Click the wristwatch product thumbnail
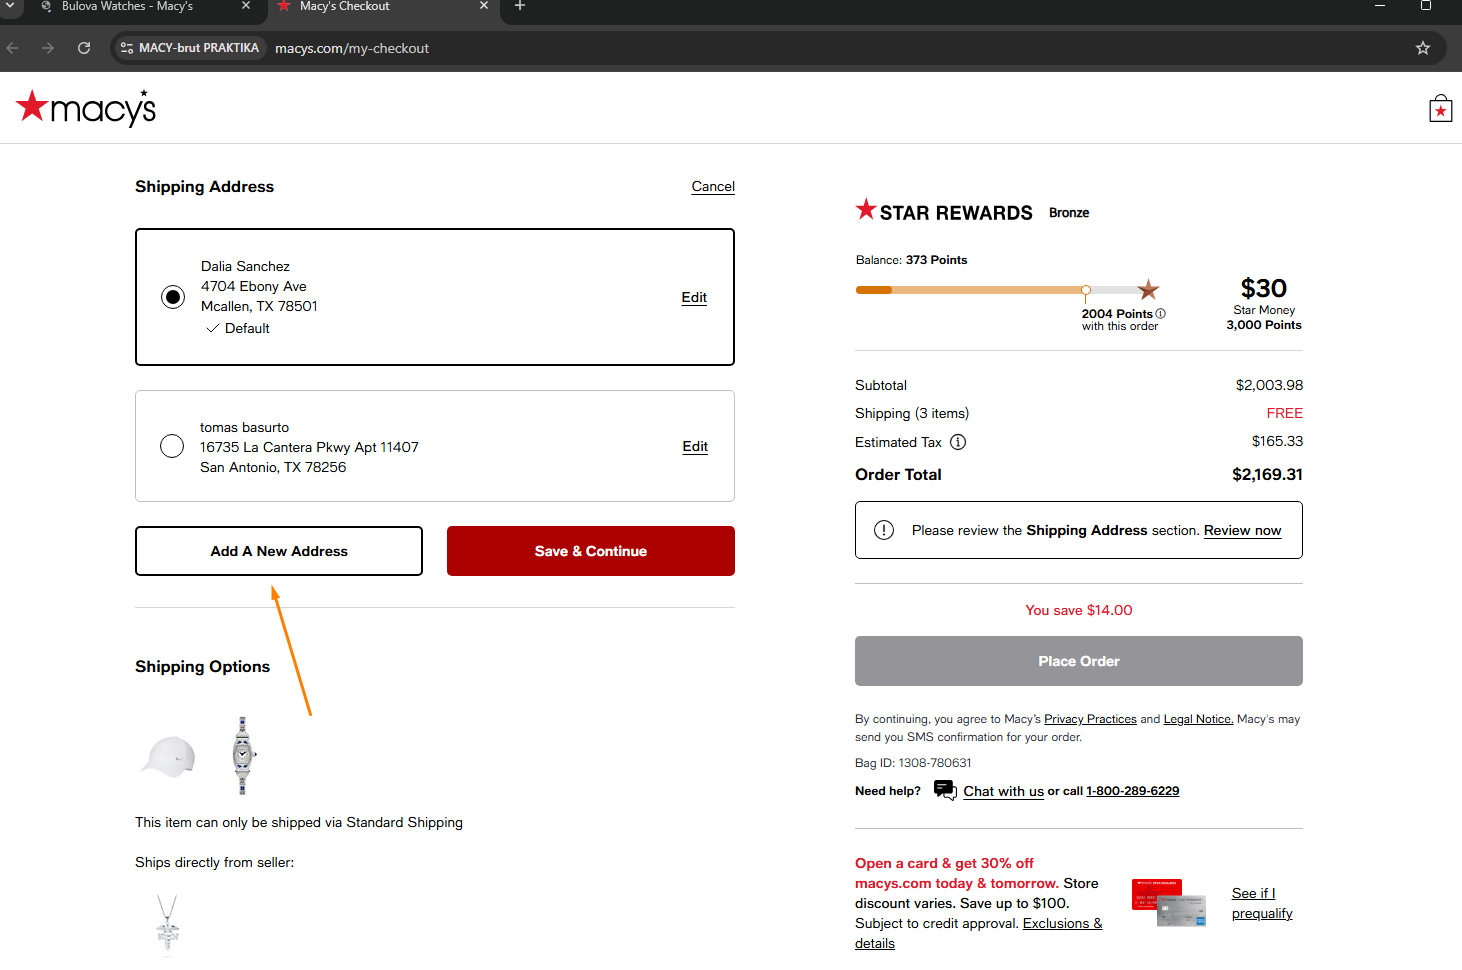Image resolution: width=1462 pixels, height=970 pixels. [x=242, y=755]
